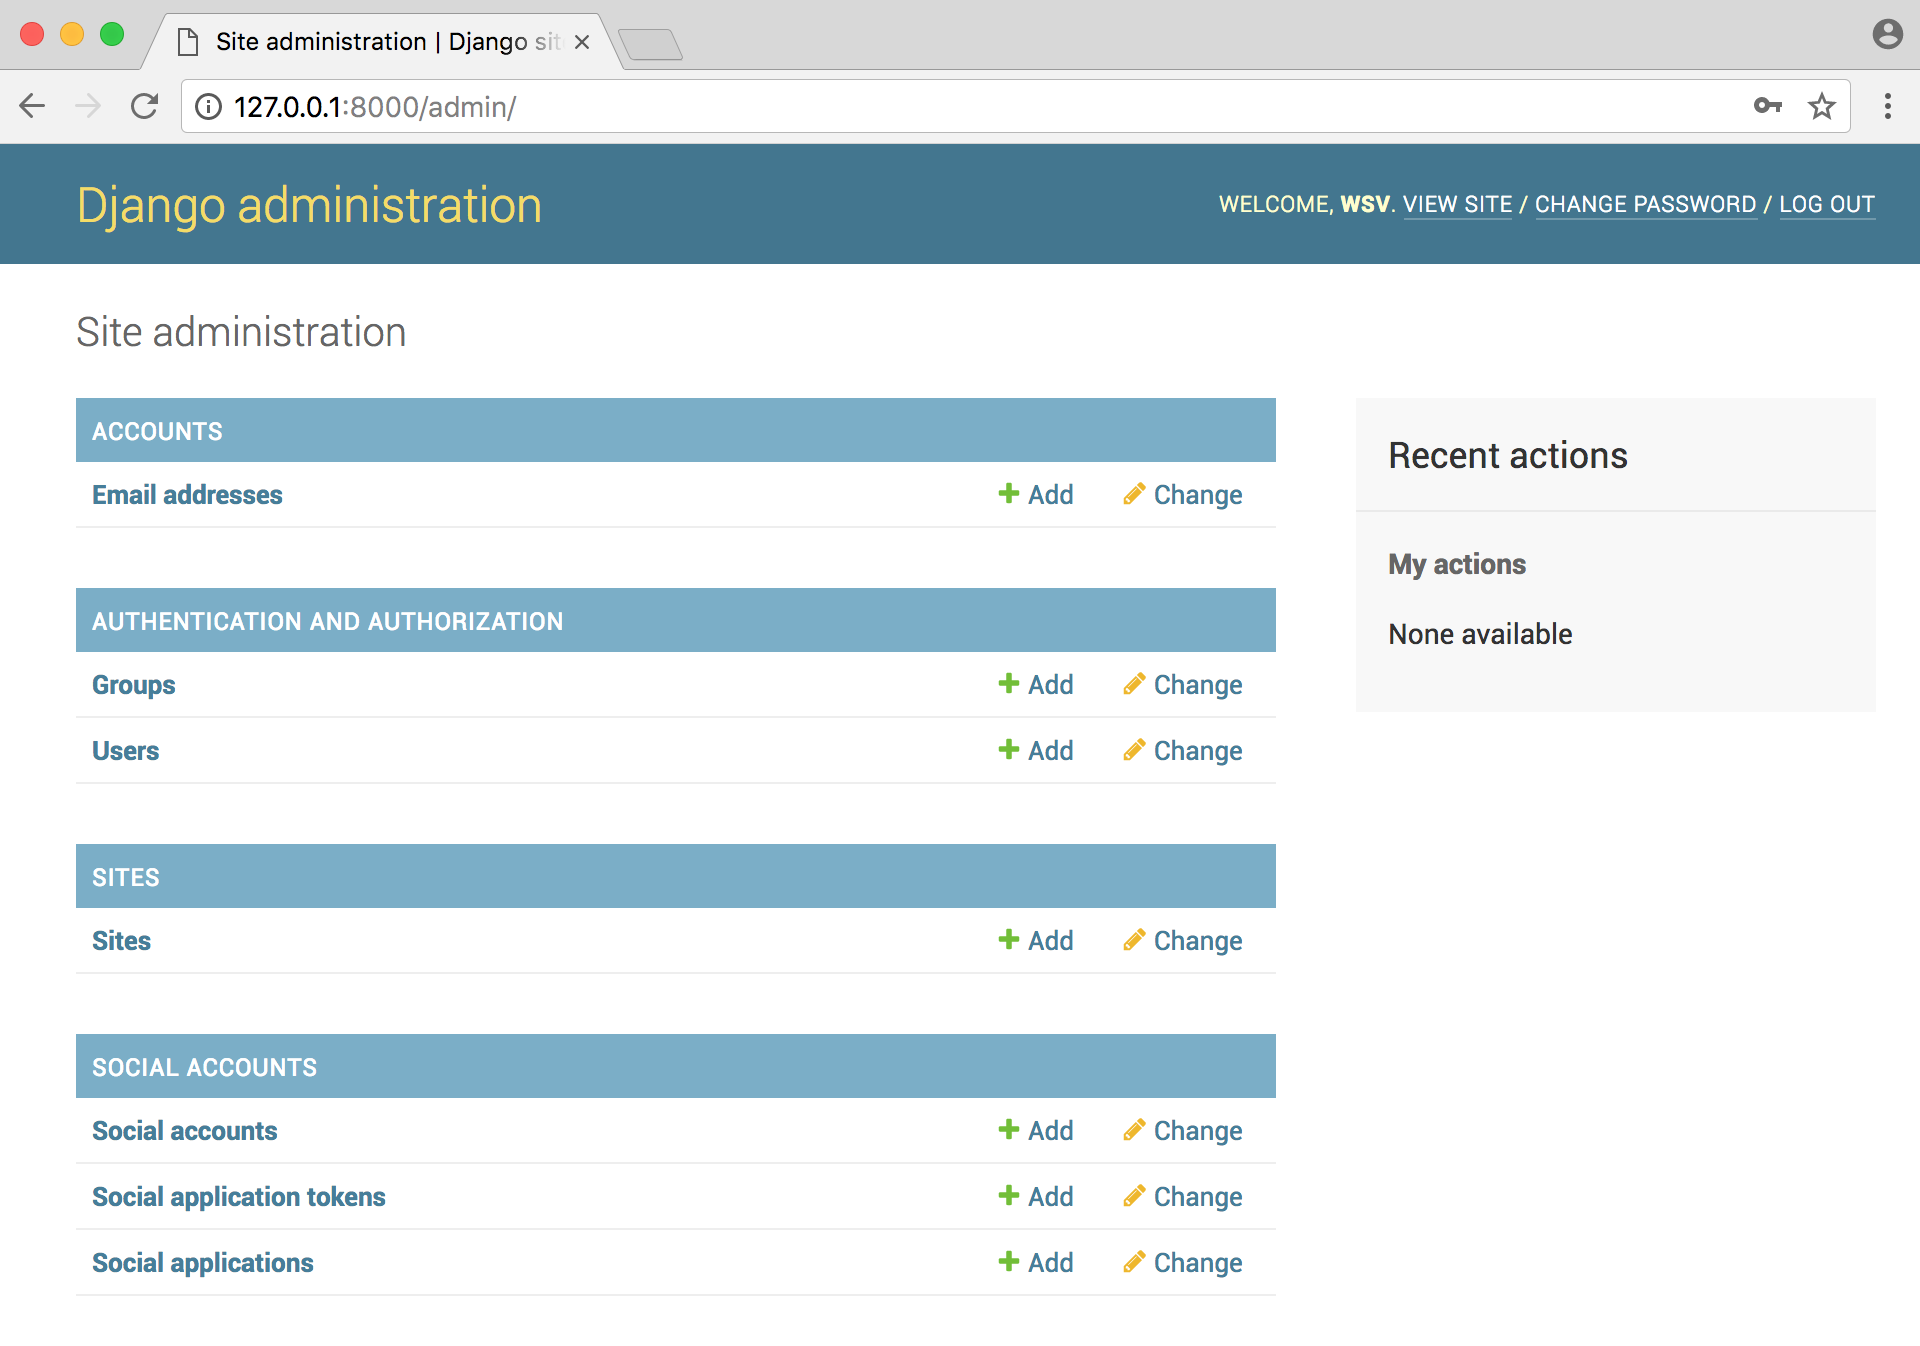Add a new User
The image size is (1920, 1346).
(x=1036, y=751)
